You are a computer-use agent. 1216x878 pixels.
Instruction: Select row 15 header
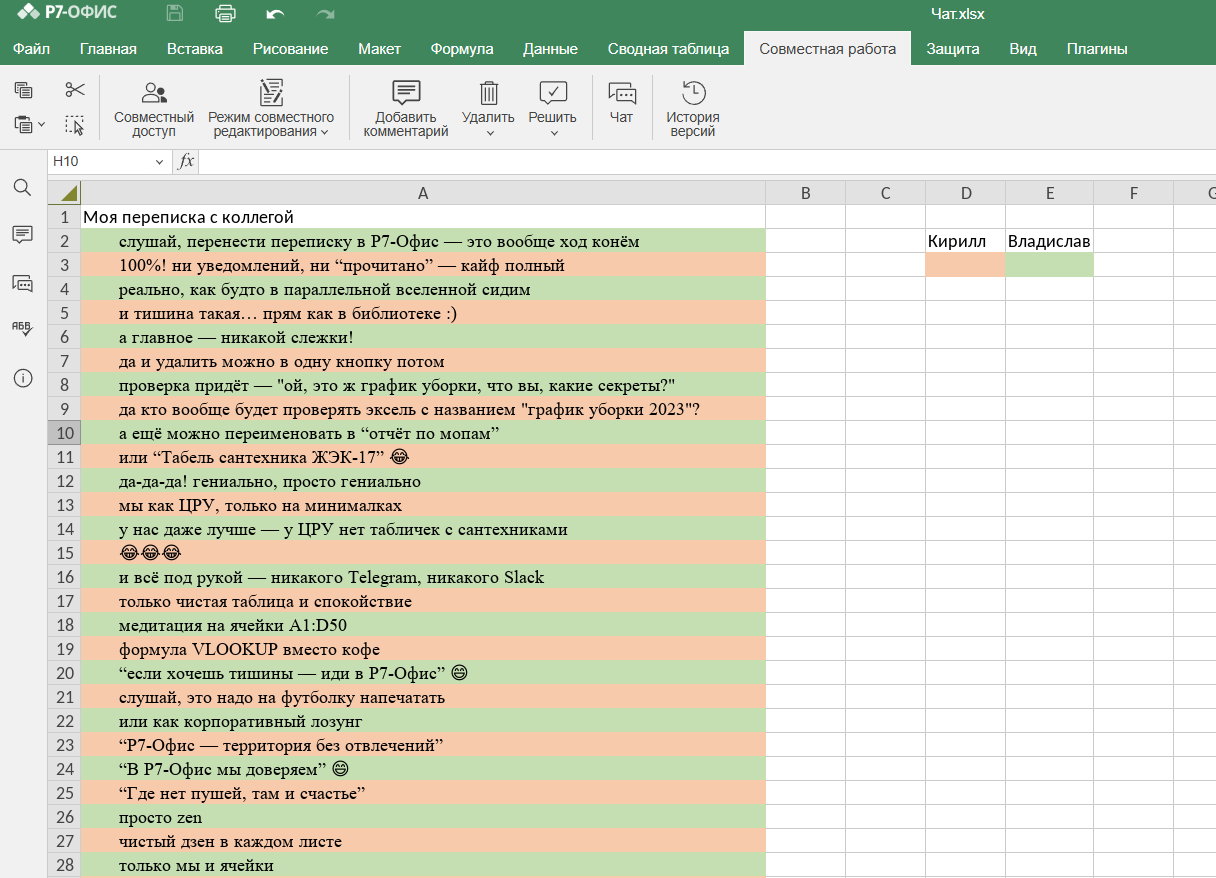[x=65, y=553]
